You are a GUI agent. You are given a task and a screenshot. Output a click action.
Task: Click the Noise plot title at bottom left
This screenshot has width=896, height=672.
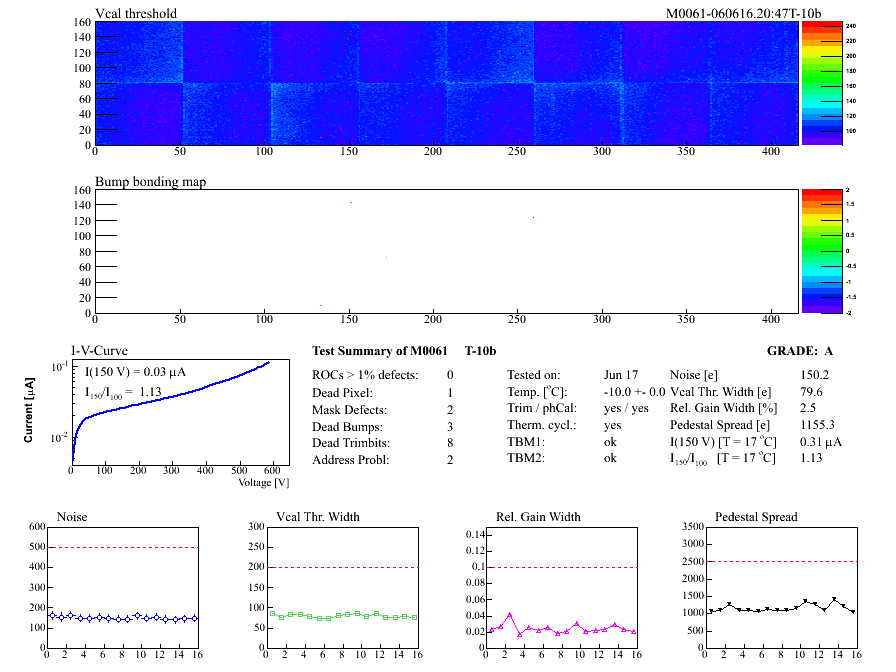pyautogui.click(x=72, y=517)
